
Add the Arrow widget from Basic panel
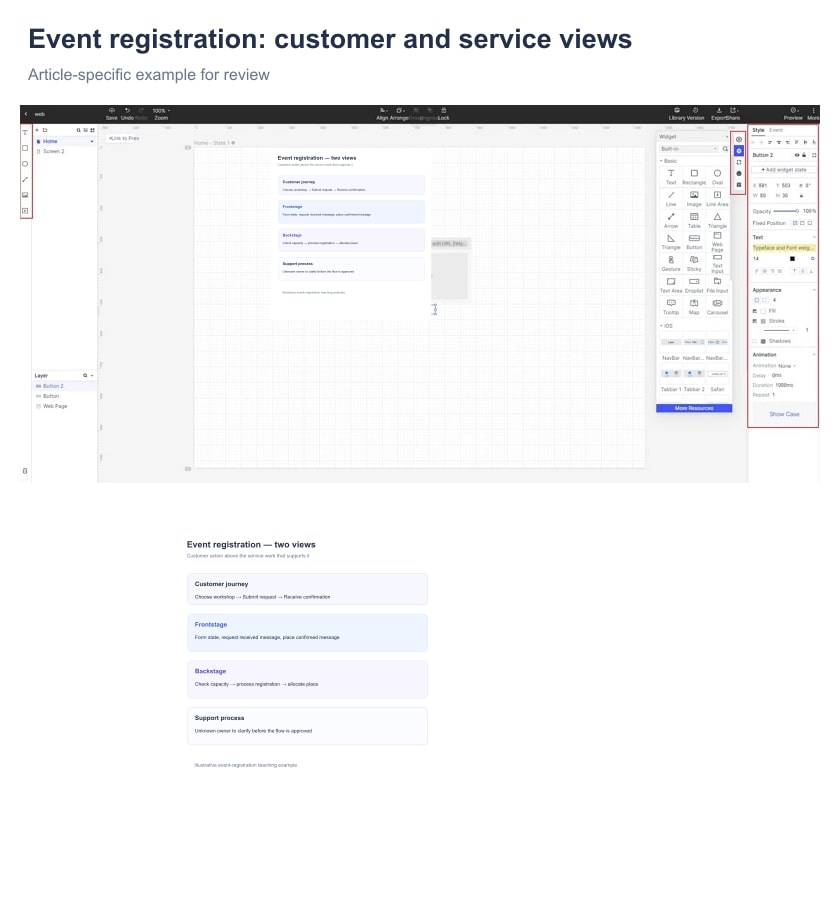(x=671, y=220)
